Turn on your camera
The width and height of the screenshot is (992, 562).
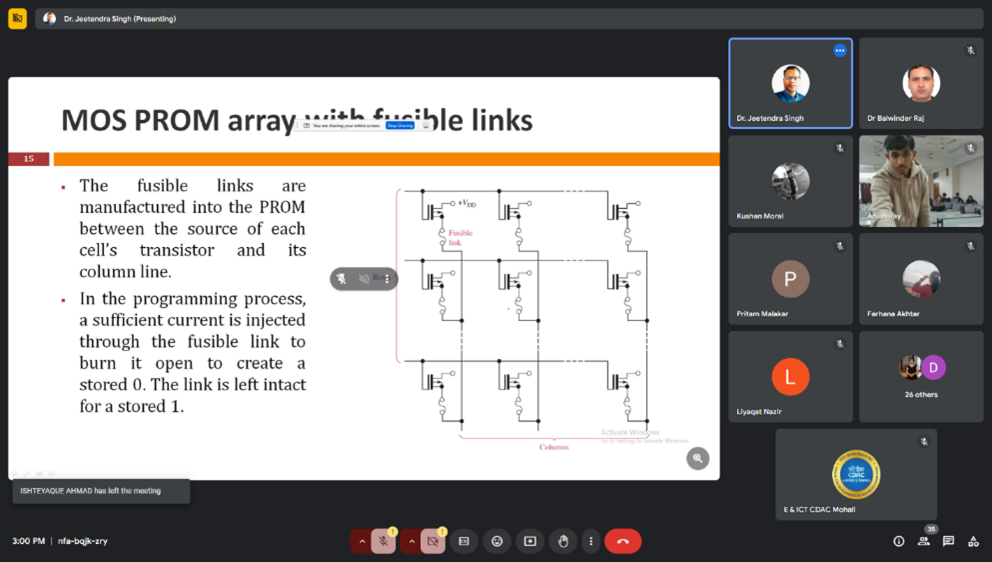point(433,541)
